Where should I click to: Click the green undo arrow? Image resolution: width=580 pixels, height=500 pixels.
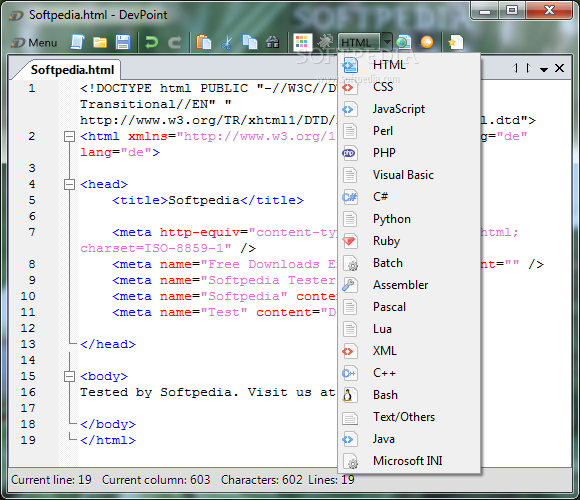click(x=151, y=43)
